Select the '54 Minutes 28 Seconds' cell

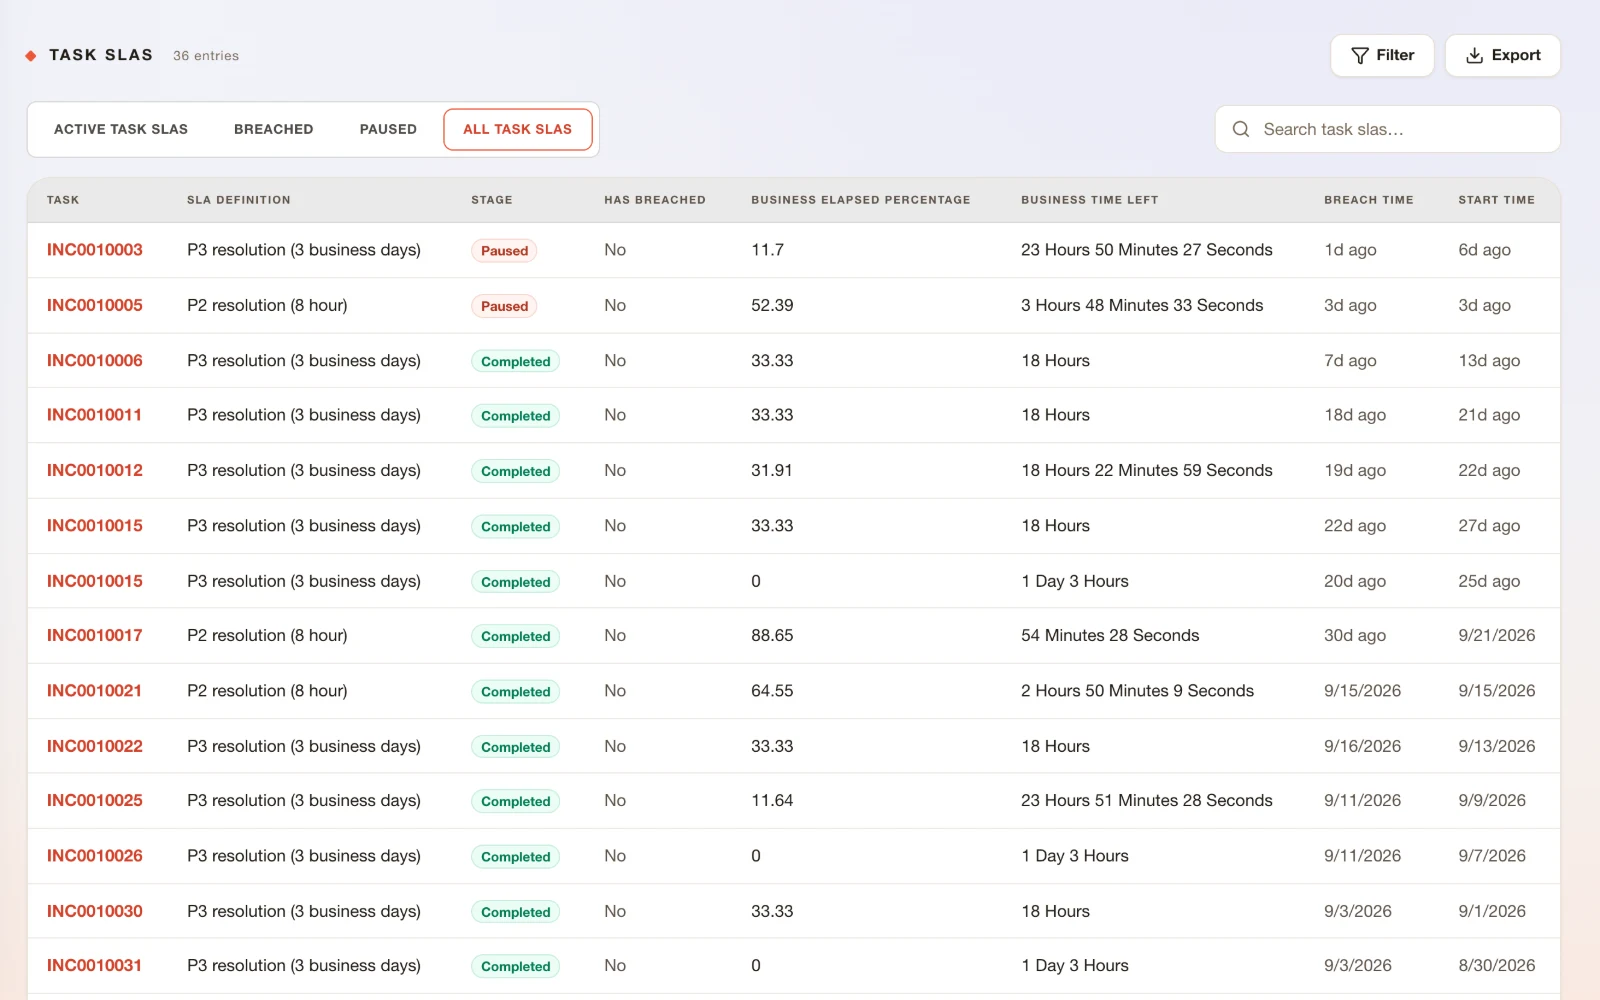1110,635
